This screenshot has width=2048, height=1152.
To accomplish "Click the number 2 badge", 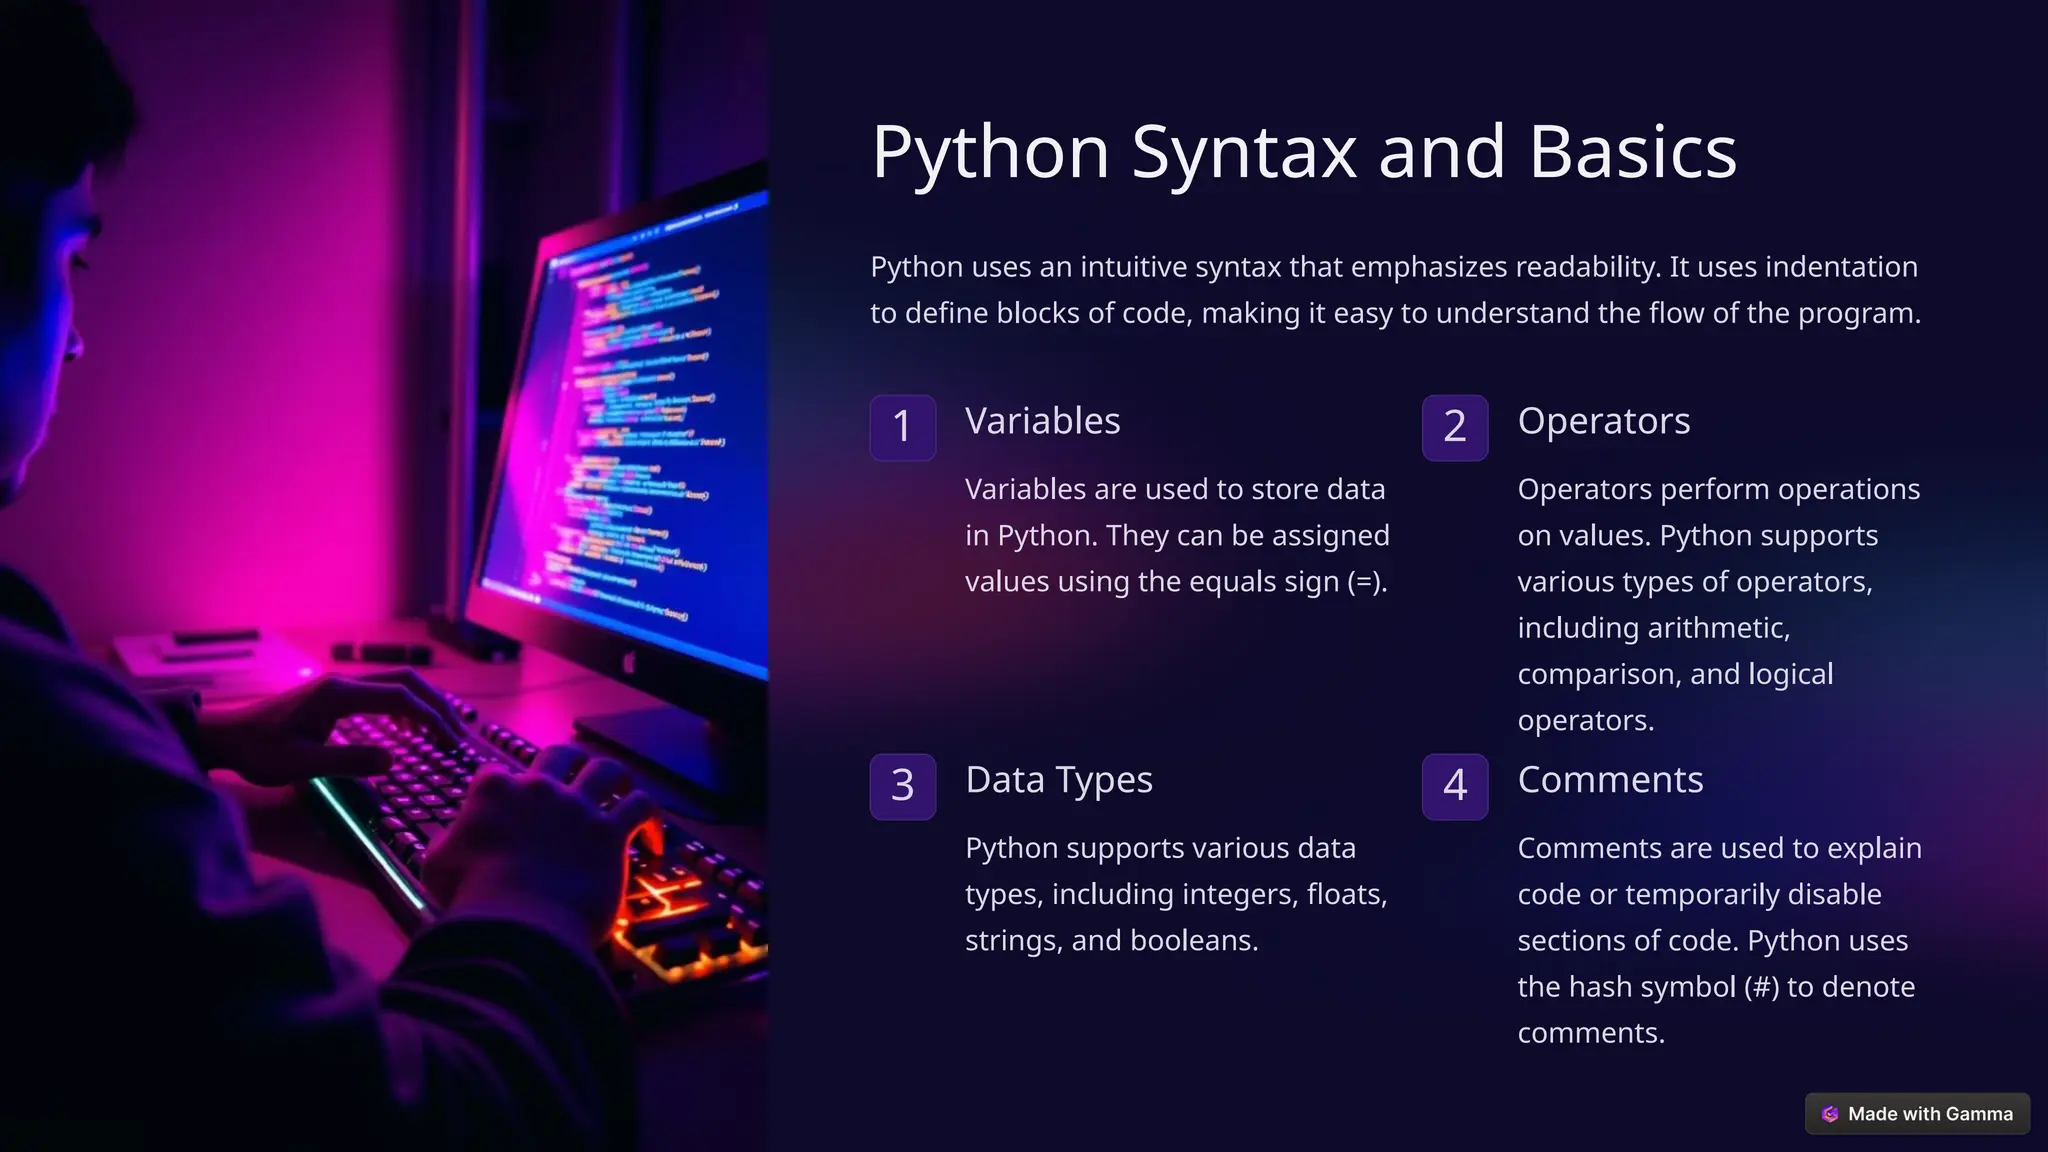I will 1455,427.
